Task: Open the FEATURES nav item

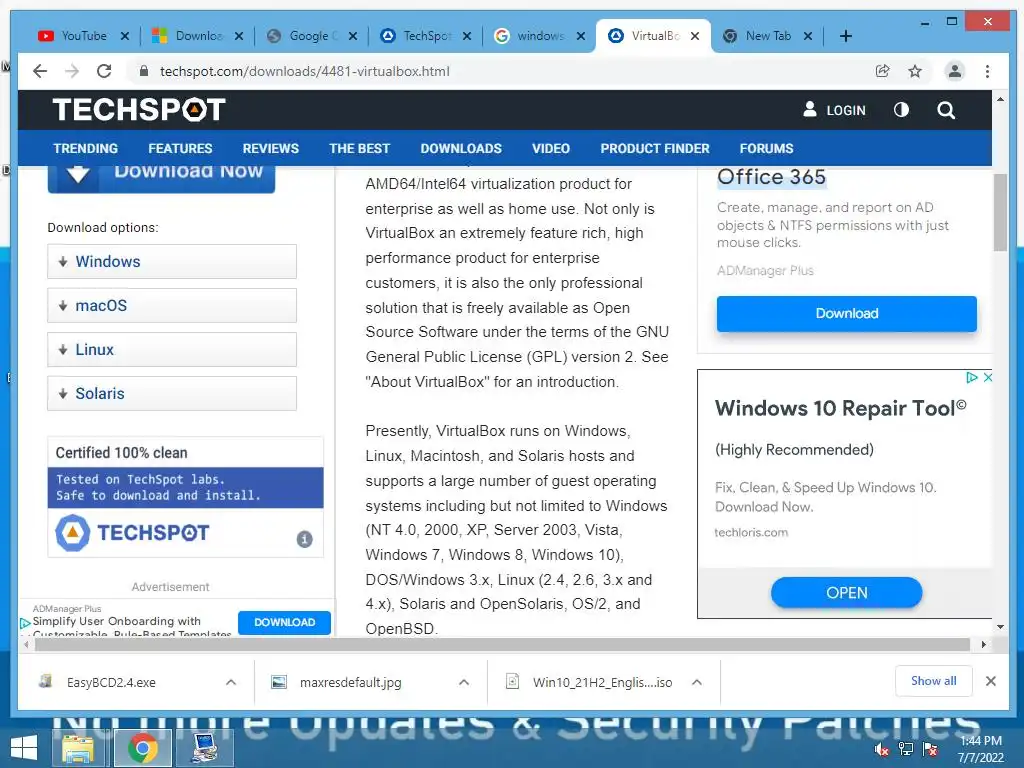Action: (x=180, y=148)
